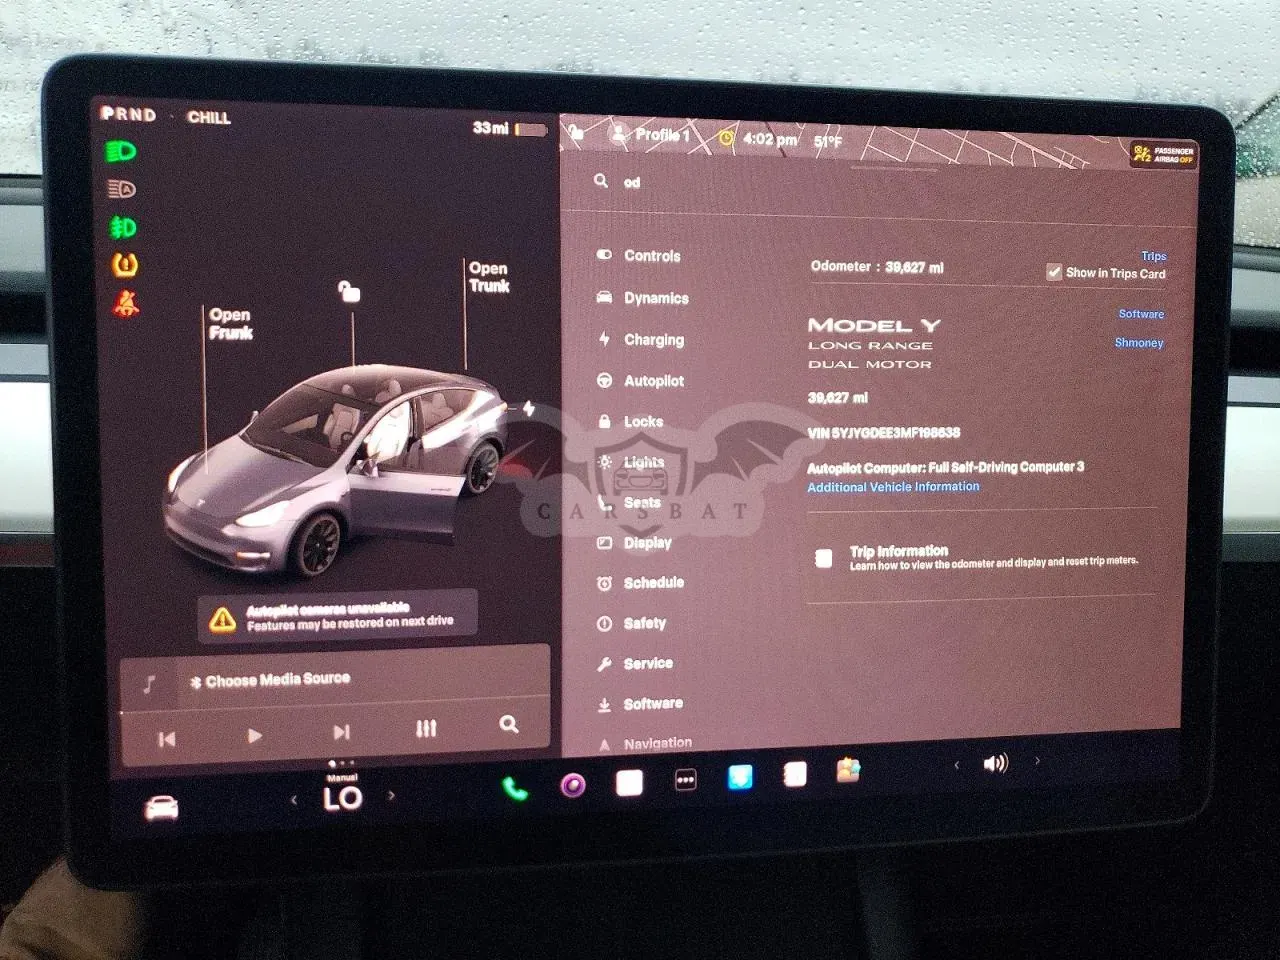Tap the auto high beam indicator
The image size is (1280, 960).
pyautogui.click(x=121, y=189)
